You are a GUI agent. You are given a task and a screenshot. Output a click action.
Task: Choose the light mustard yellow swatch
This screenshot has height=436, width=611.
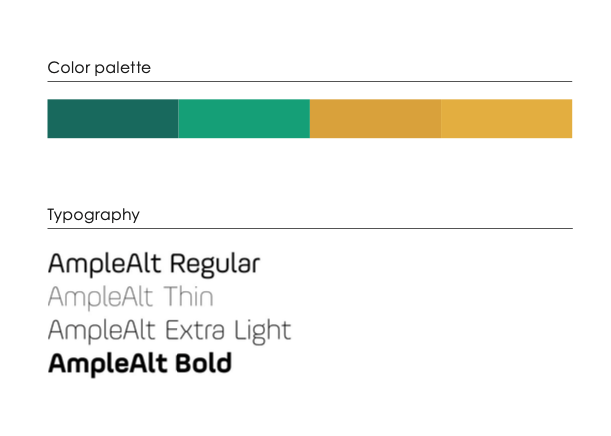[506, 118]
